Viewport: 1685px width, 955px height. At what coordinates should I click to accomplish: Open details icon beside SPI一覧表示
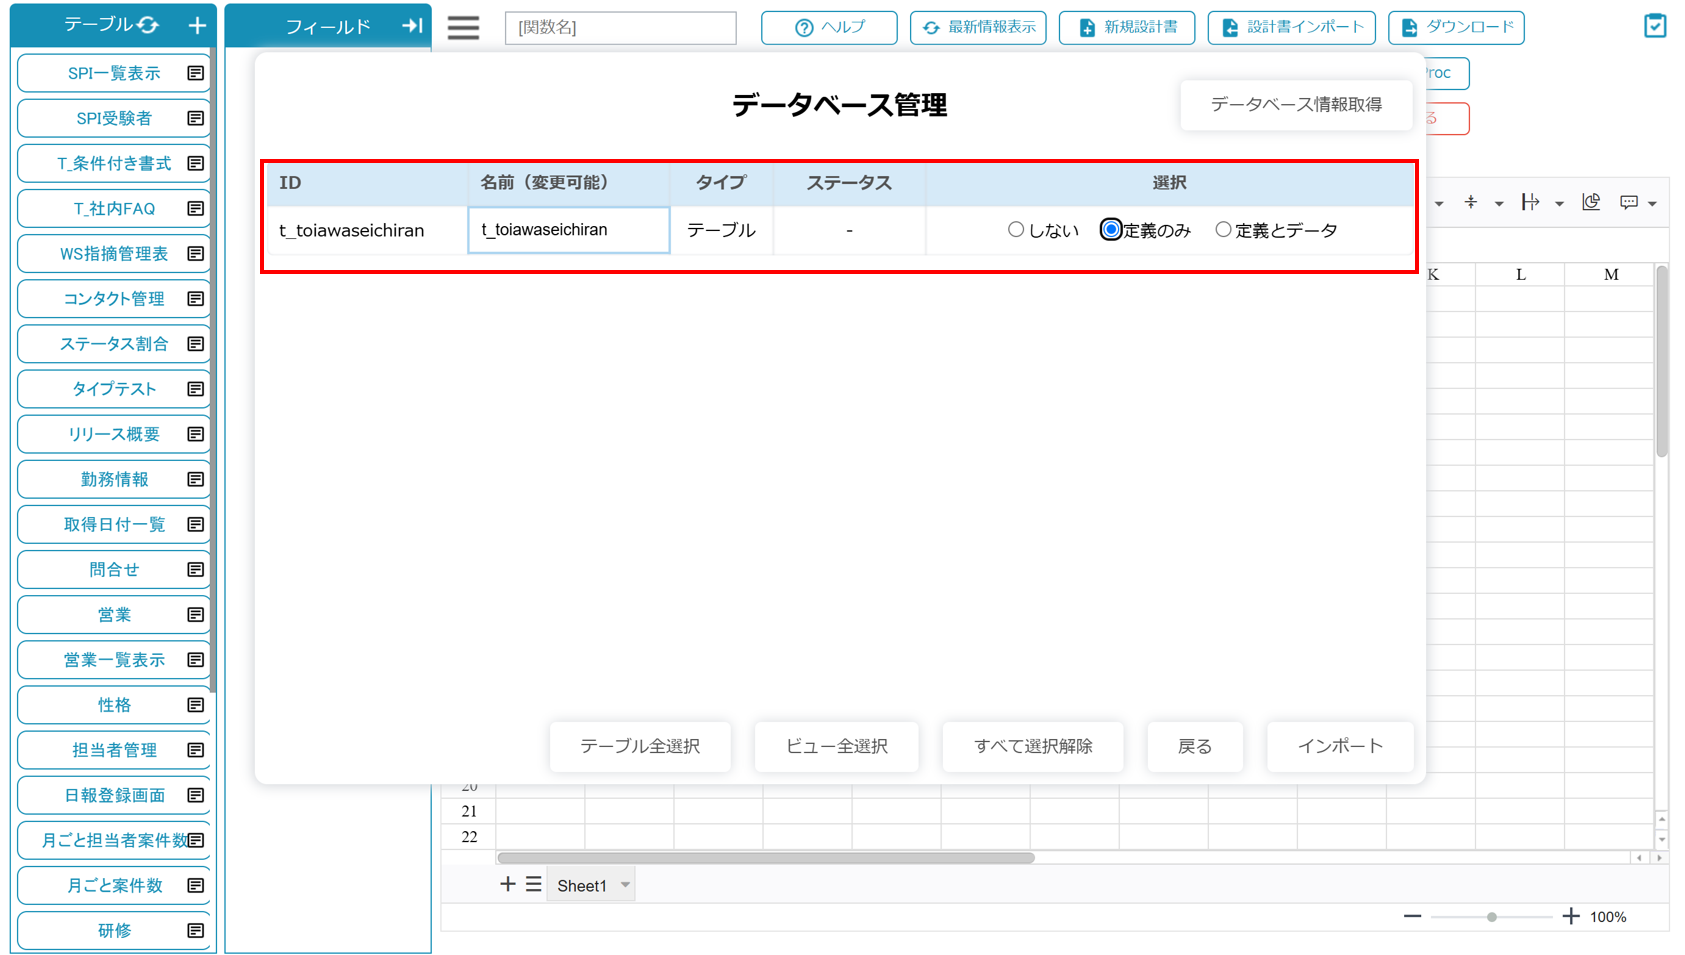[196, 73]
